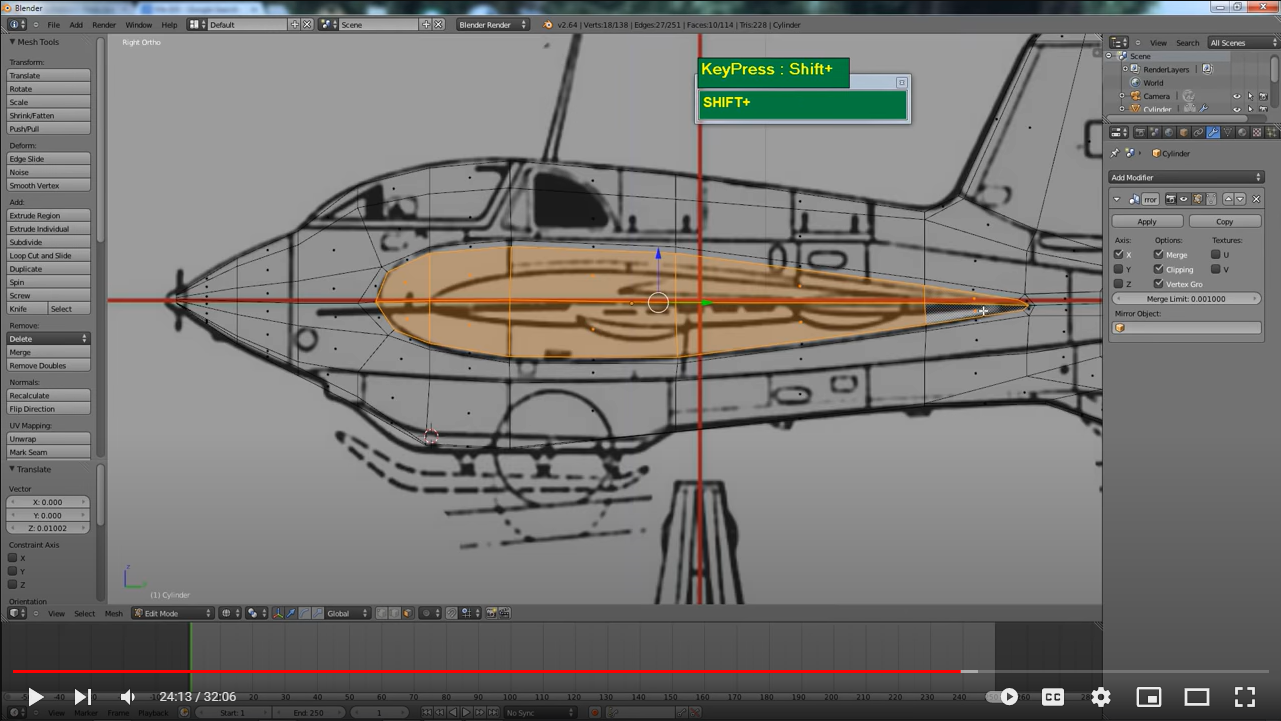Viewport: 1281px width, 721px height.
Task: Toggle Camera visibility eye in outliner
Action: [x=1236, y=96]
